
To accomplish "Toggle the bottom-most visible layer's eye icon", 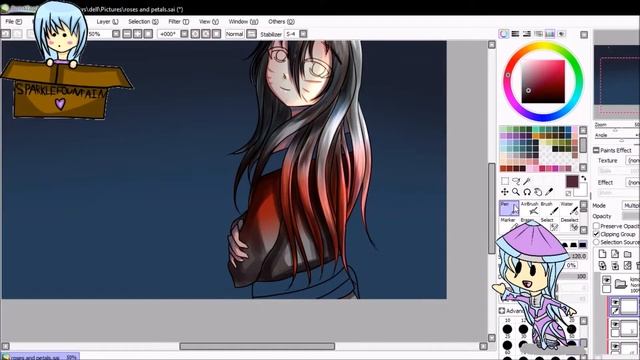I will (x=615, y=347).
